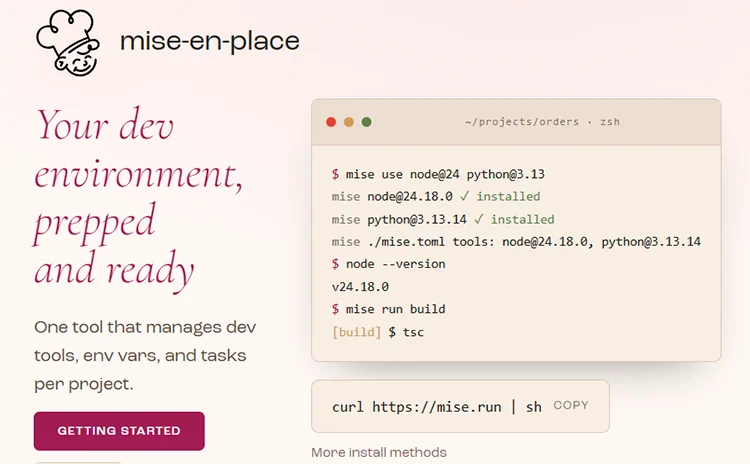750x464 pixels.
Task: Select the 'One tool that manages dev' paragraph
Action: [145, 355]
